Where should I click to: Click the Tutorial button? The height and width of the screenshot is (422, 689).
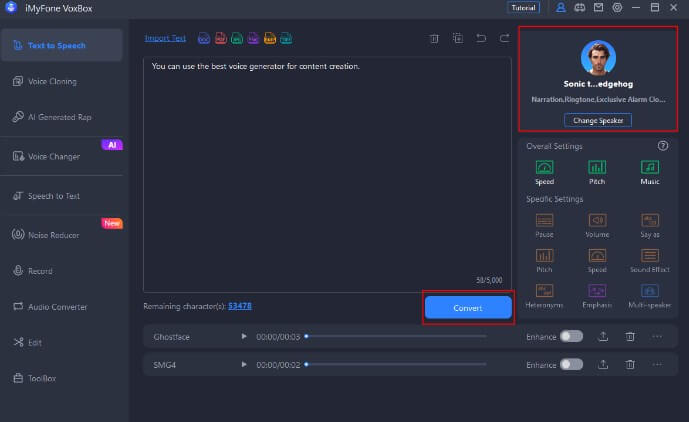pyautogui.click(x=523, y=7)
